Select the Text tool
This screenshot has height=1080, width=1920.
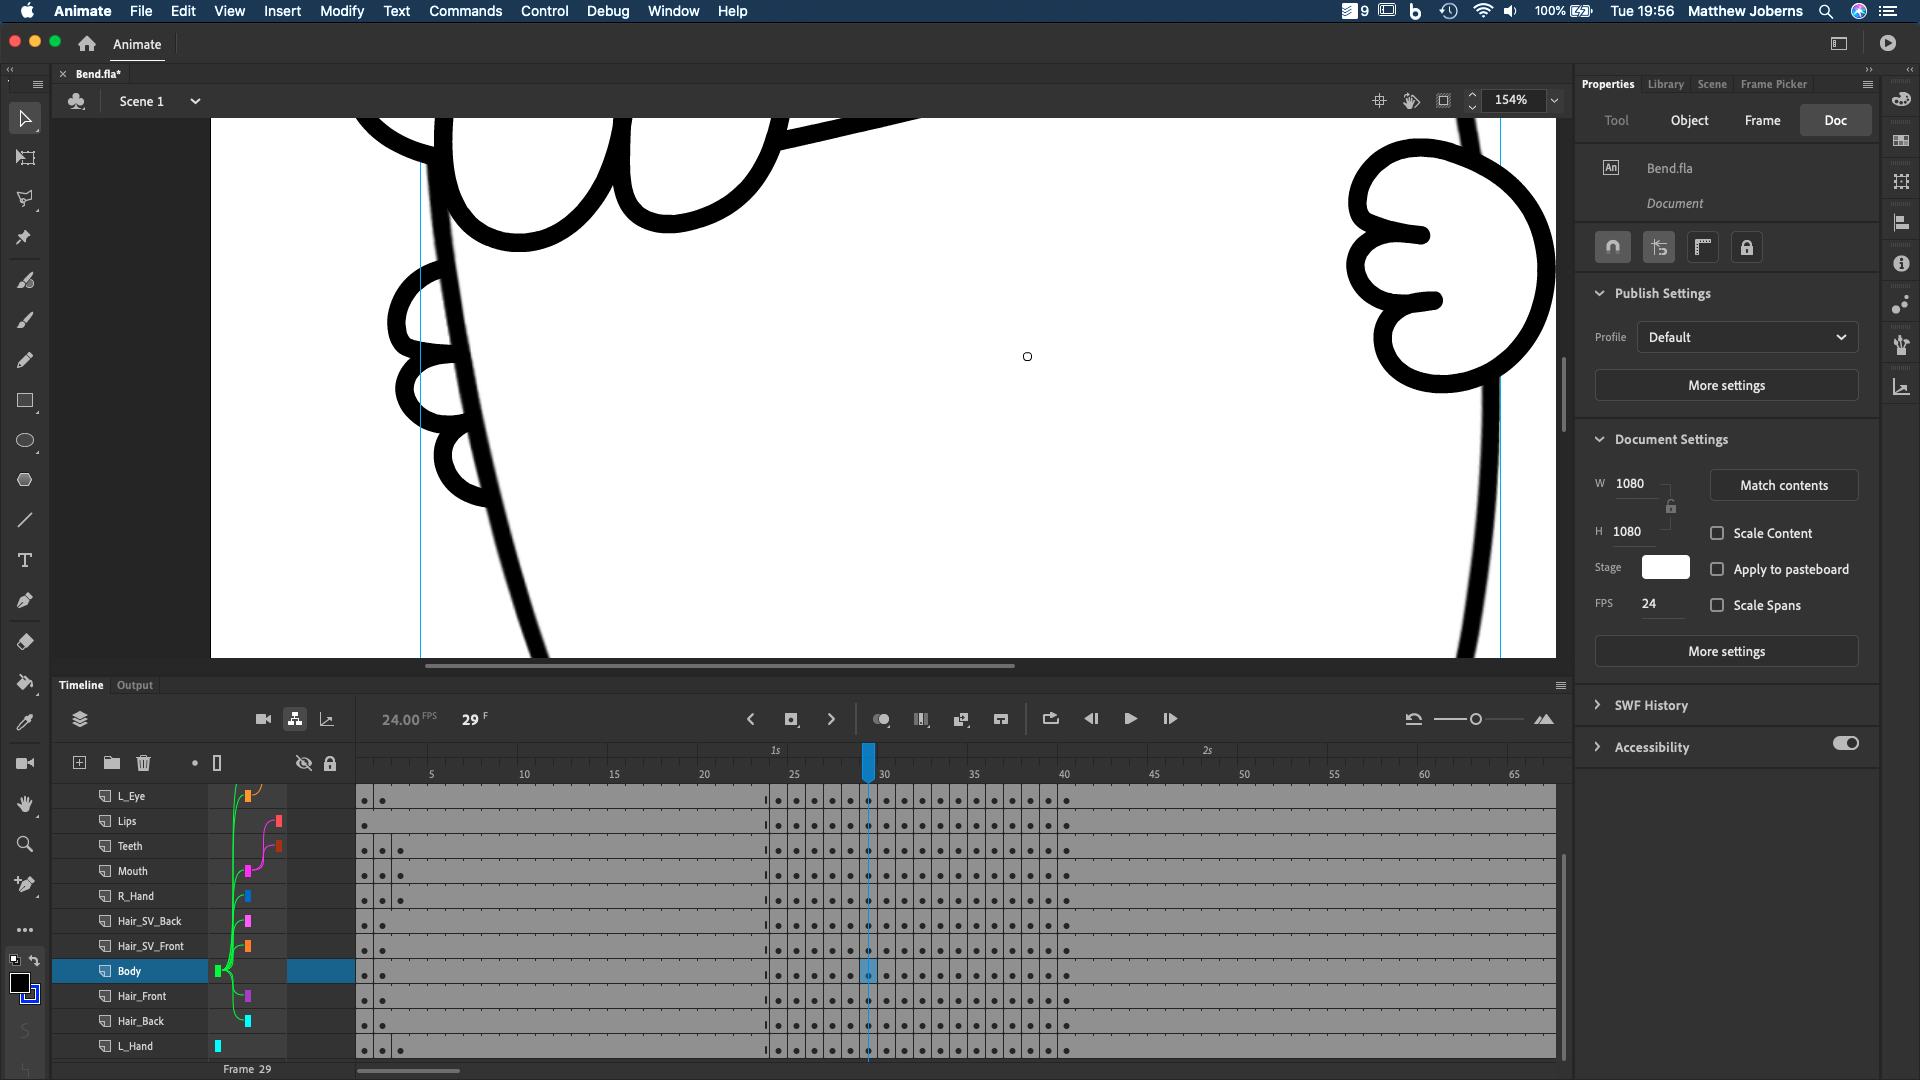coord(25,560)
